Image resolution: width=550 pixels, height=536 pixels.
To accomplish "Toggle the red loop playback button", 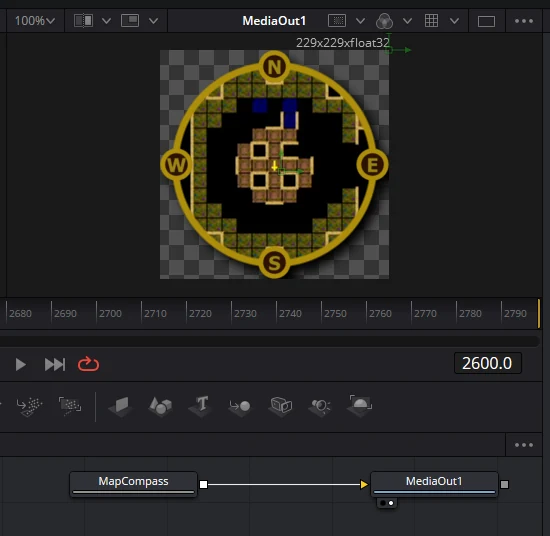I will click(x=88, y=364).
